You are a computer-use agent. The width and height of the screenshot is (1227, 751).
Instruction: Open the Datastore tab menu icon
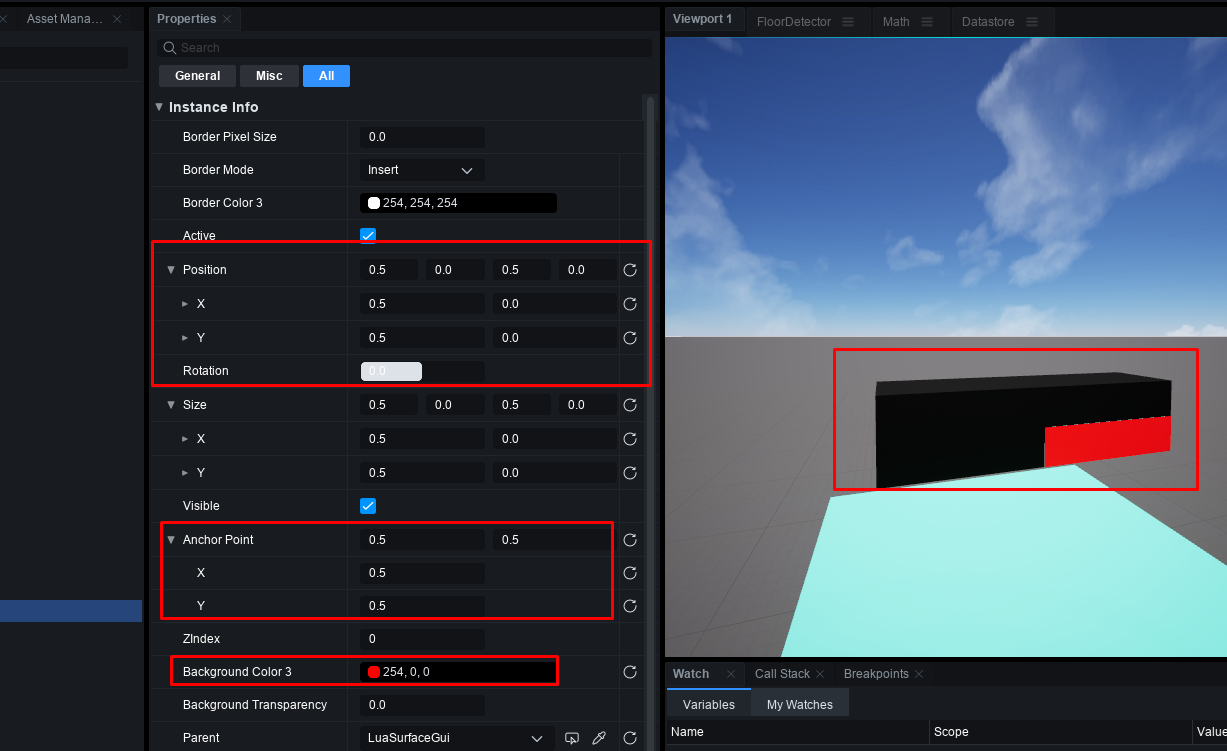click(x=1032, y=22)
